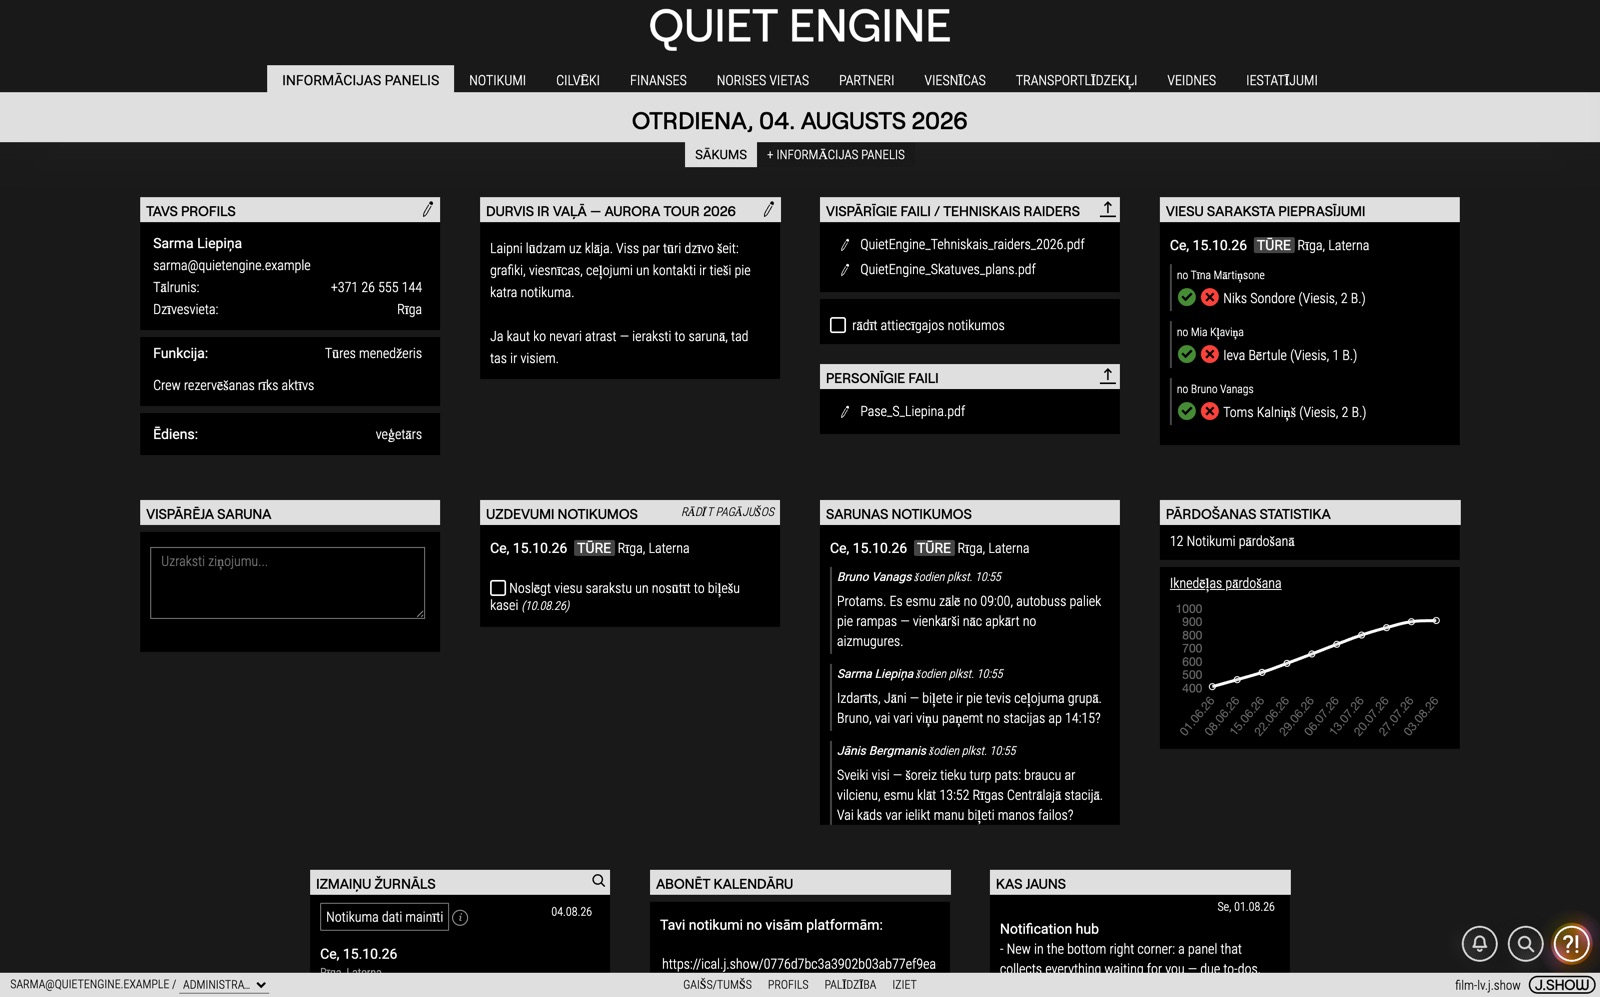Open the Cilvēki menu

(x=578, y=80)
